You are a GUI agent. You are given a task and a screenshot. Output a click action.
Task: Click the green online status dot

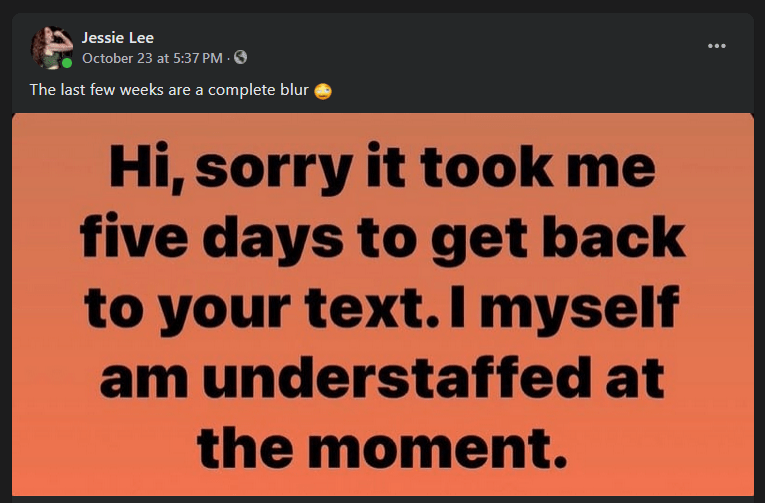(67, 63)
